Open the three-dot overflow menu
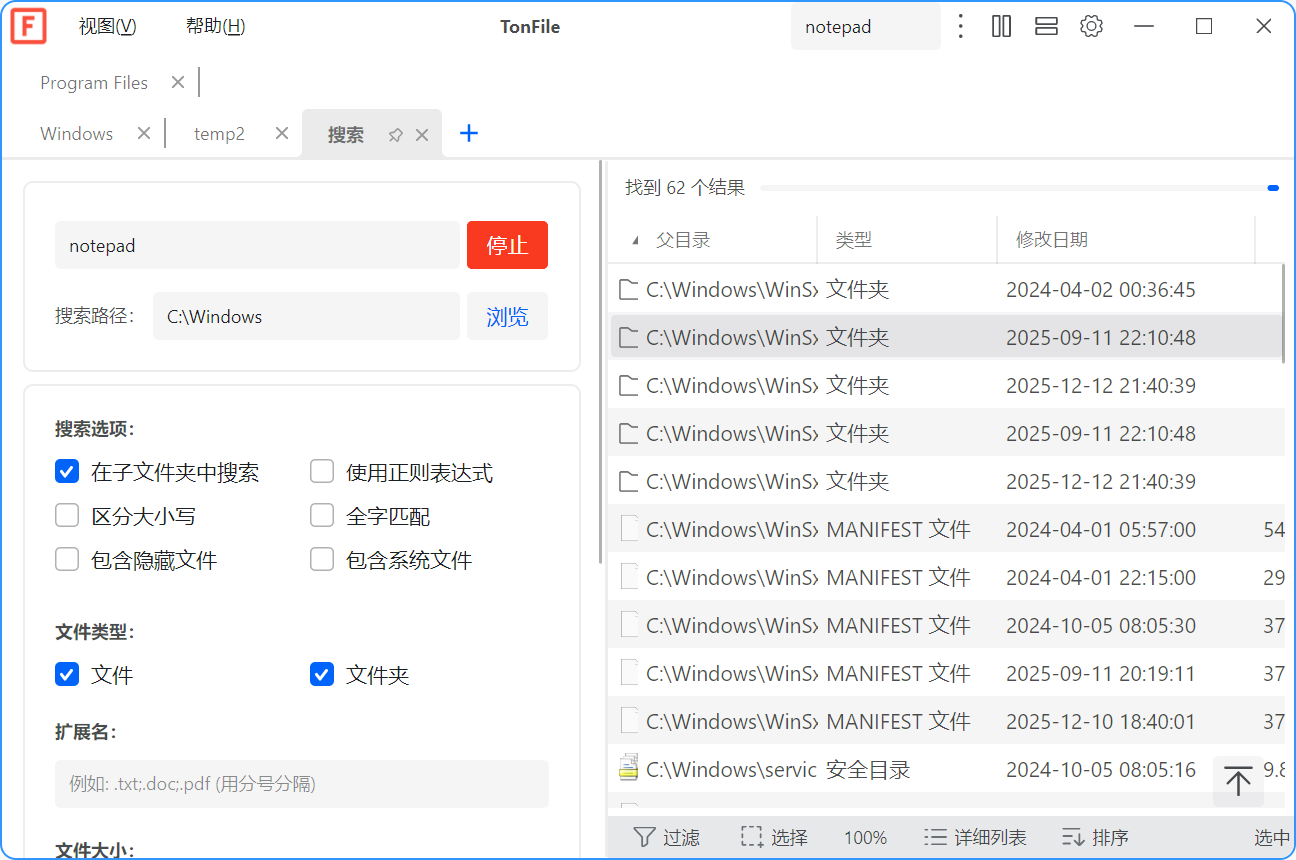Image resolution: width=1296 pixels, height=860 pixels. click(960, 25)
